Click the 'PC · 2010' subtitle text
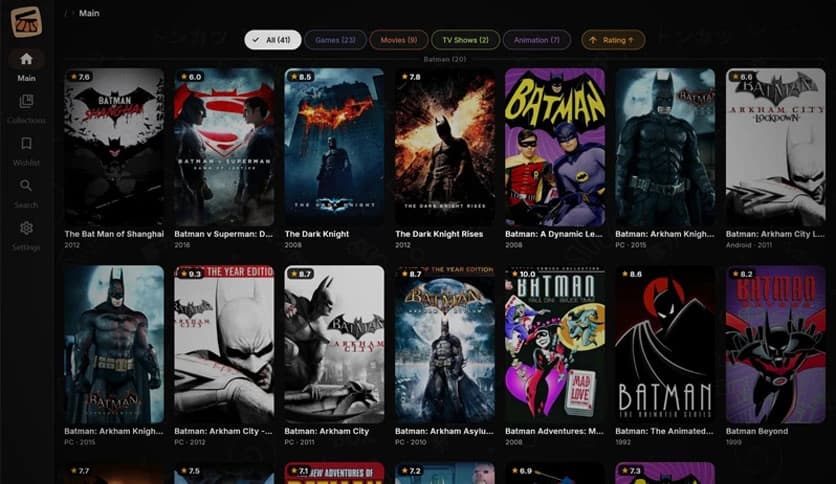Viewport: 836px width, 484px height. (411, 442)
